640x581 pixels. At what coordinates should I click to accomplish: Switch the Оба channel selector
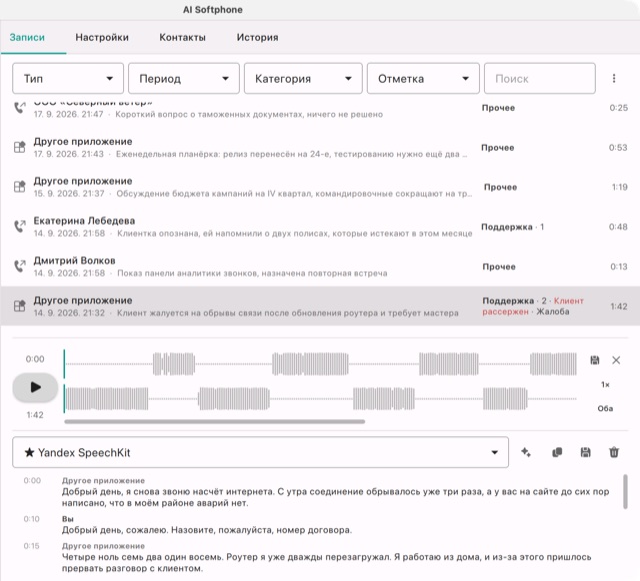point(605,408)
